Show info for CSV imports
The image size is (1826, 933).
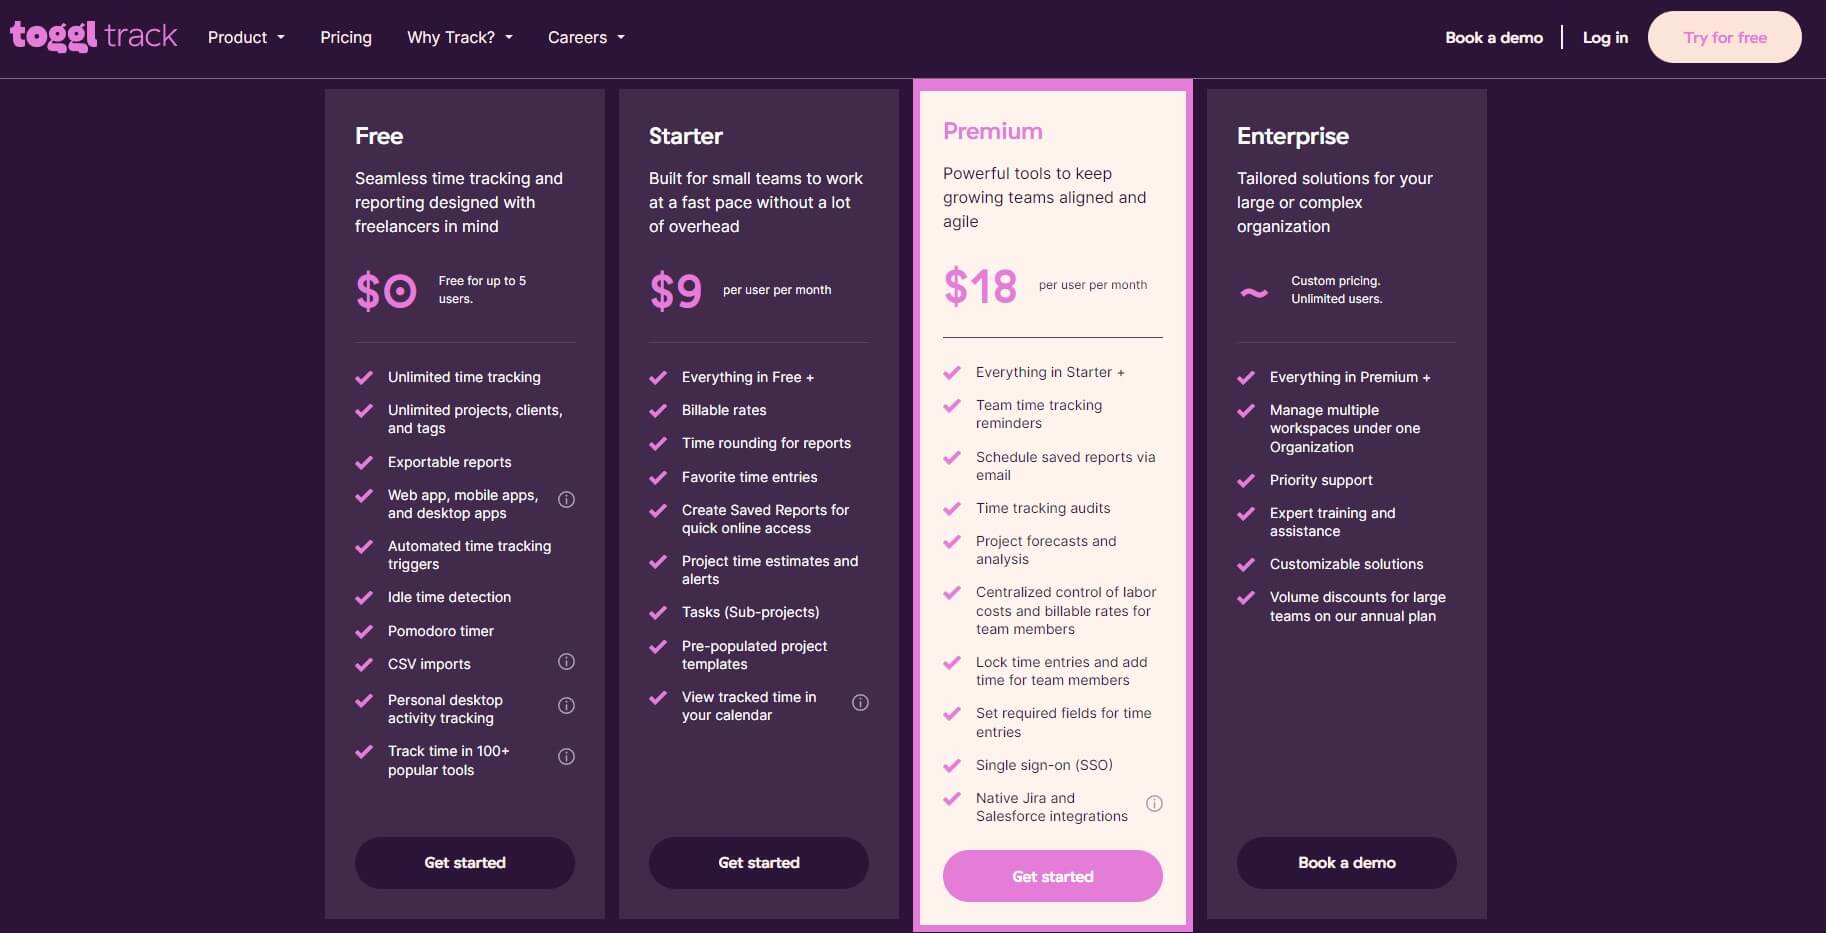click(x=566, y=662)
